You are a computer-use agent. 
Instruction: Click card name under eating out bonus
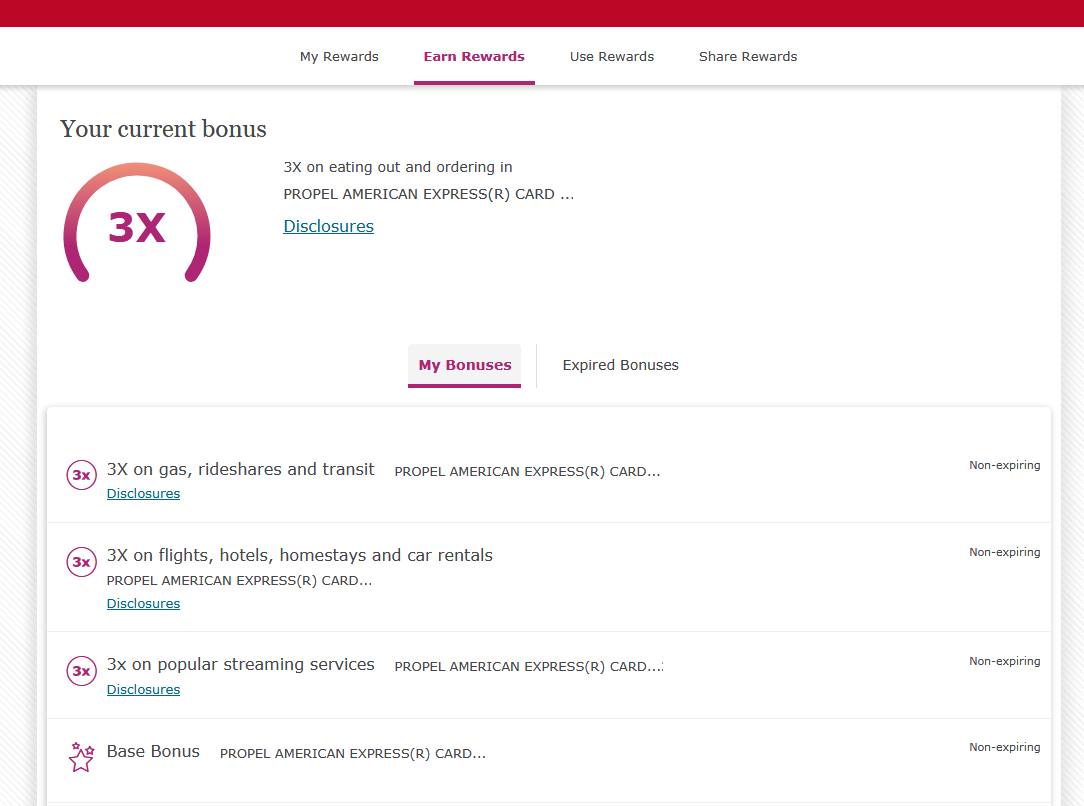(429, 194)
